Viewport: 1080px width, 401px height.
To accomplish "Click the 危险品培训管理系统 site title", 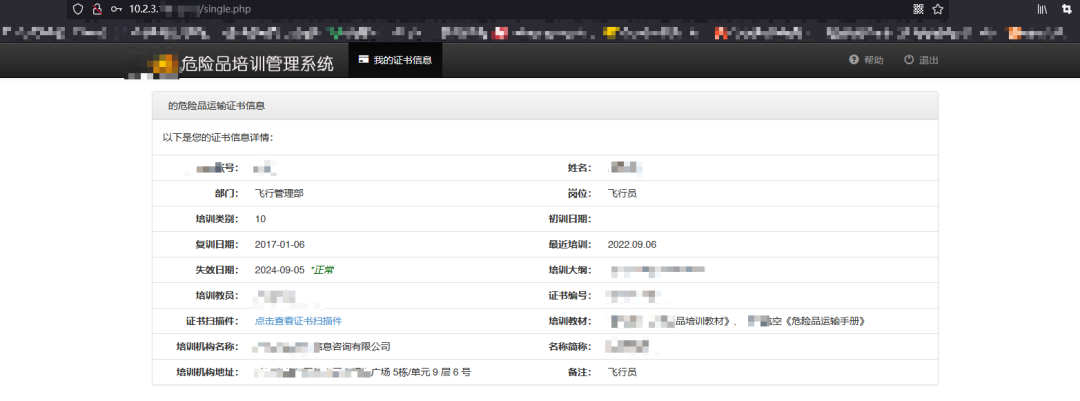I will pos(256,64).
